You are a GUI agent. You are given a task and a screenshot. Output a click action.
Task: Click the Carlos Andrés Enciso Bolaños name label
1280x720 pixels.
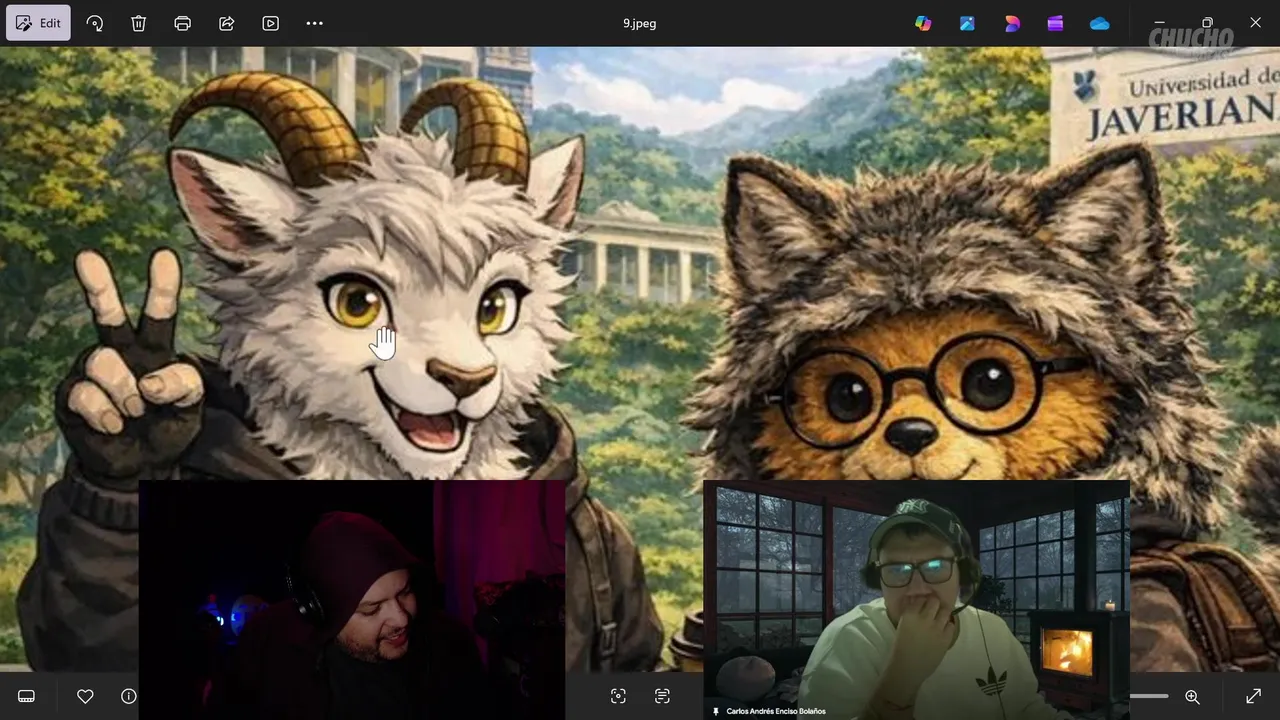tap(776, 711)
